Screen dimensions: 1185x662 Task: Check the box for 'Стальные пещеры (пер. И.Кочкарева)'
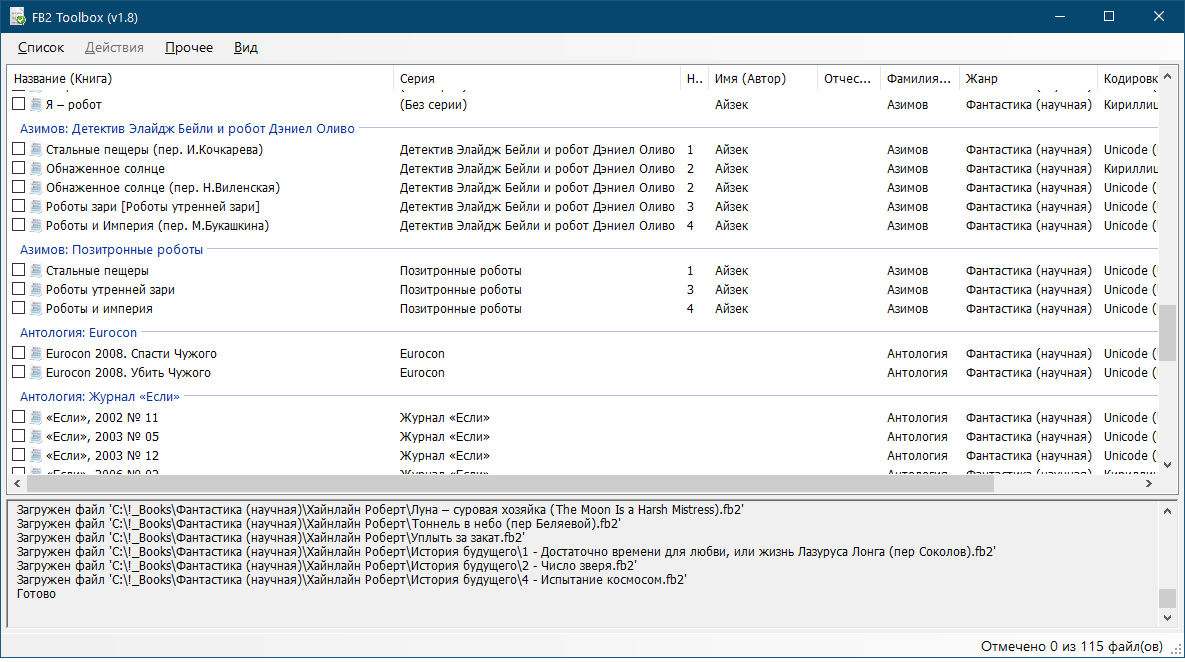[18, 150]
